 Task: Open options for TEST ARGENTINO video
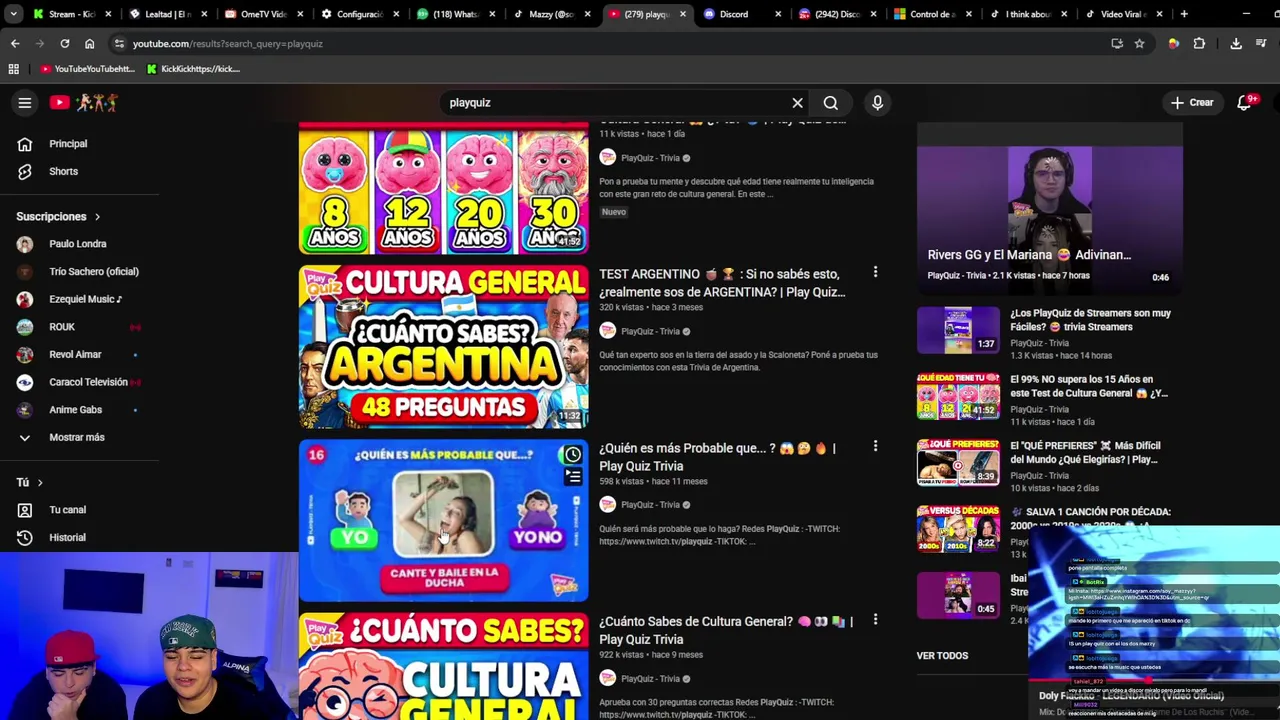pyautogui.click(x=875, y=272)
